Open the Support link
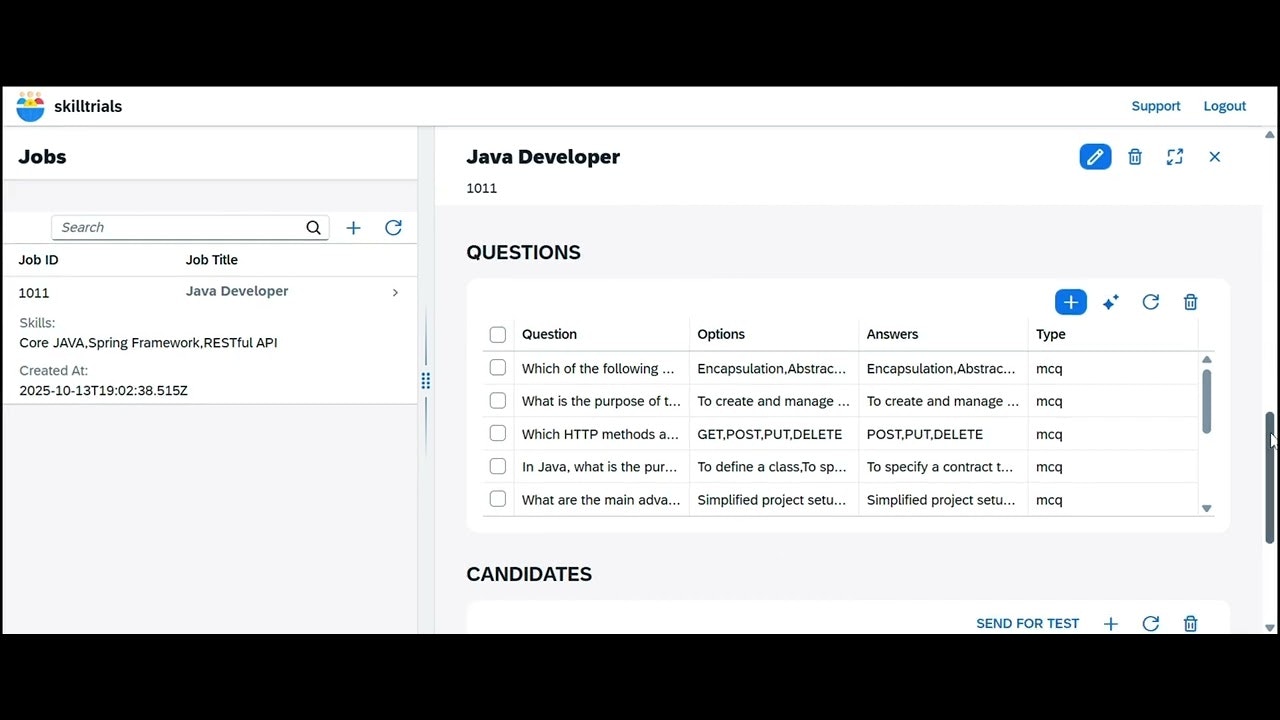Viewport: 1280px width, 720px height. pos(1156,106)
